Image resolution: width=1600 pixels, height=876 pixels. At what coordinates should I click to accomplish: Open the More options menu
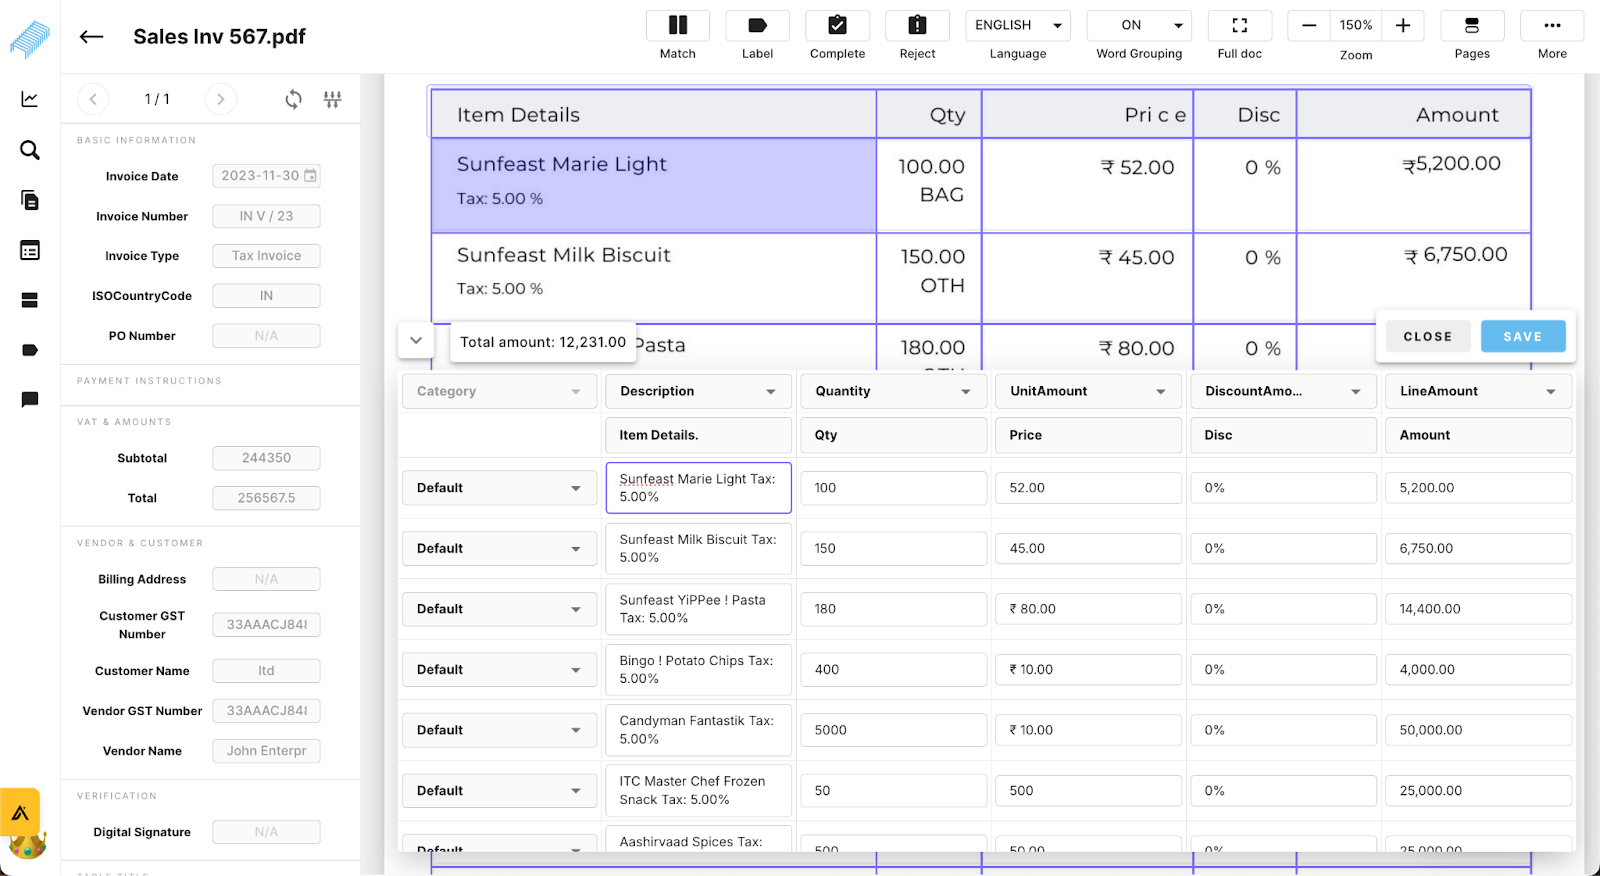[x=1551, y=26]
